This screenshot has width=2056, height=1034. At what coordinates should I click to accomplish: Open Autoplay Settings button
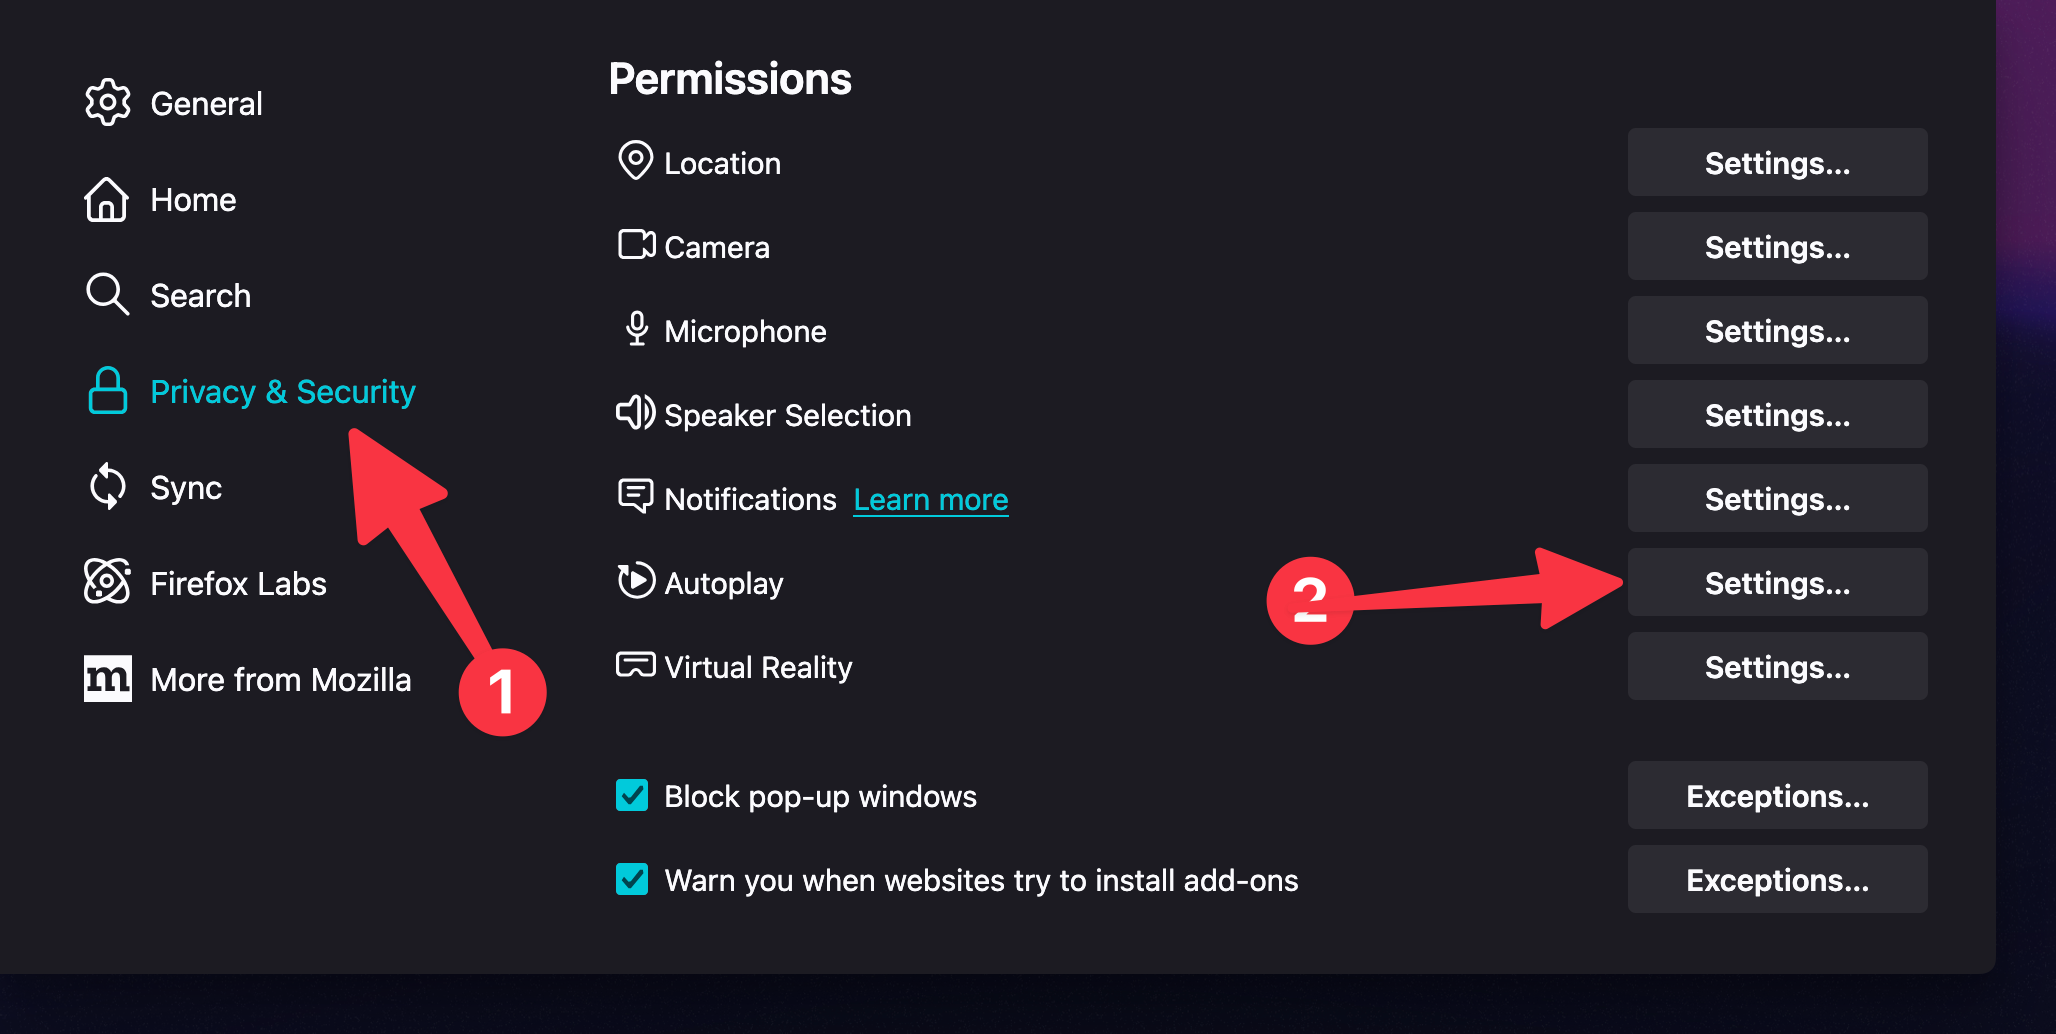[x=1777, y=582]
